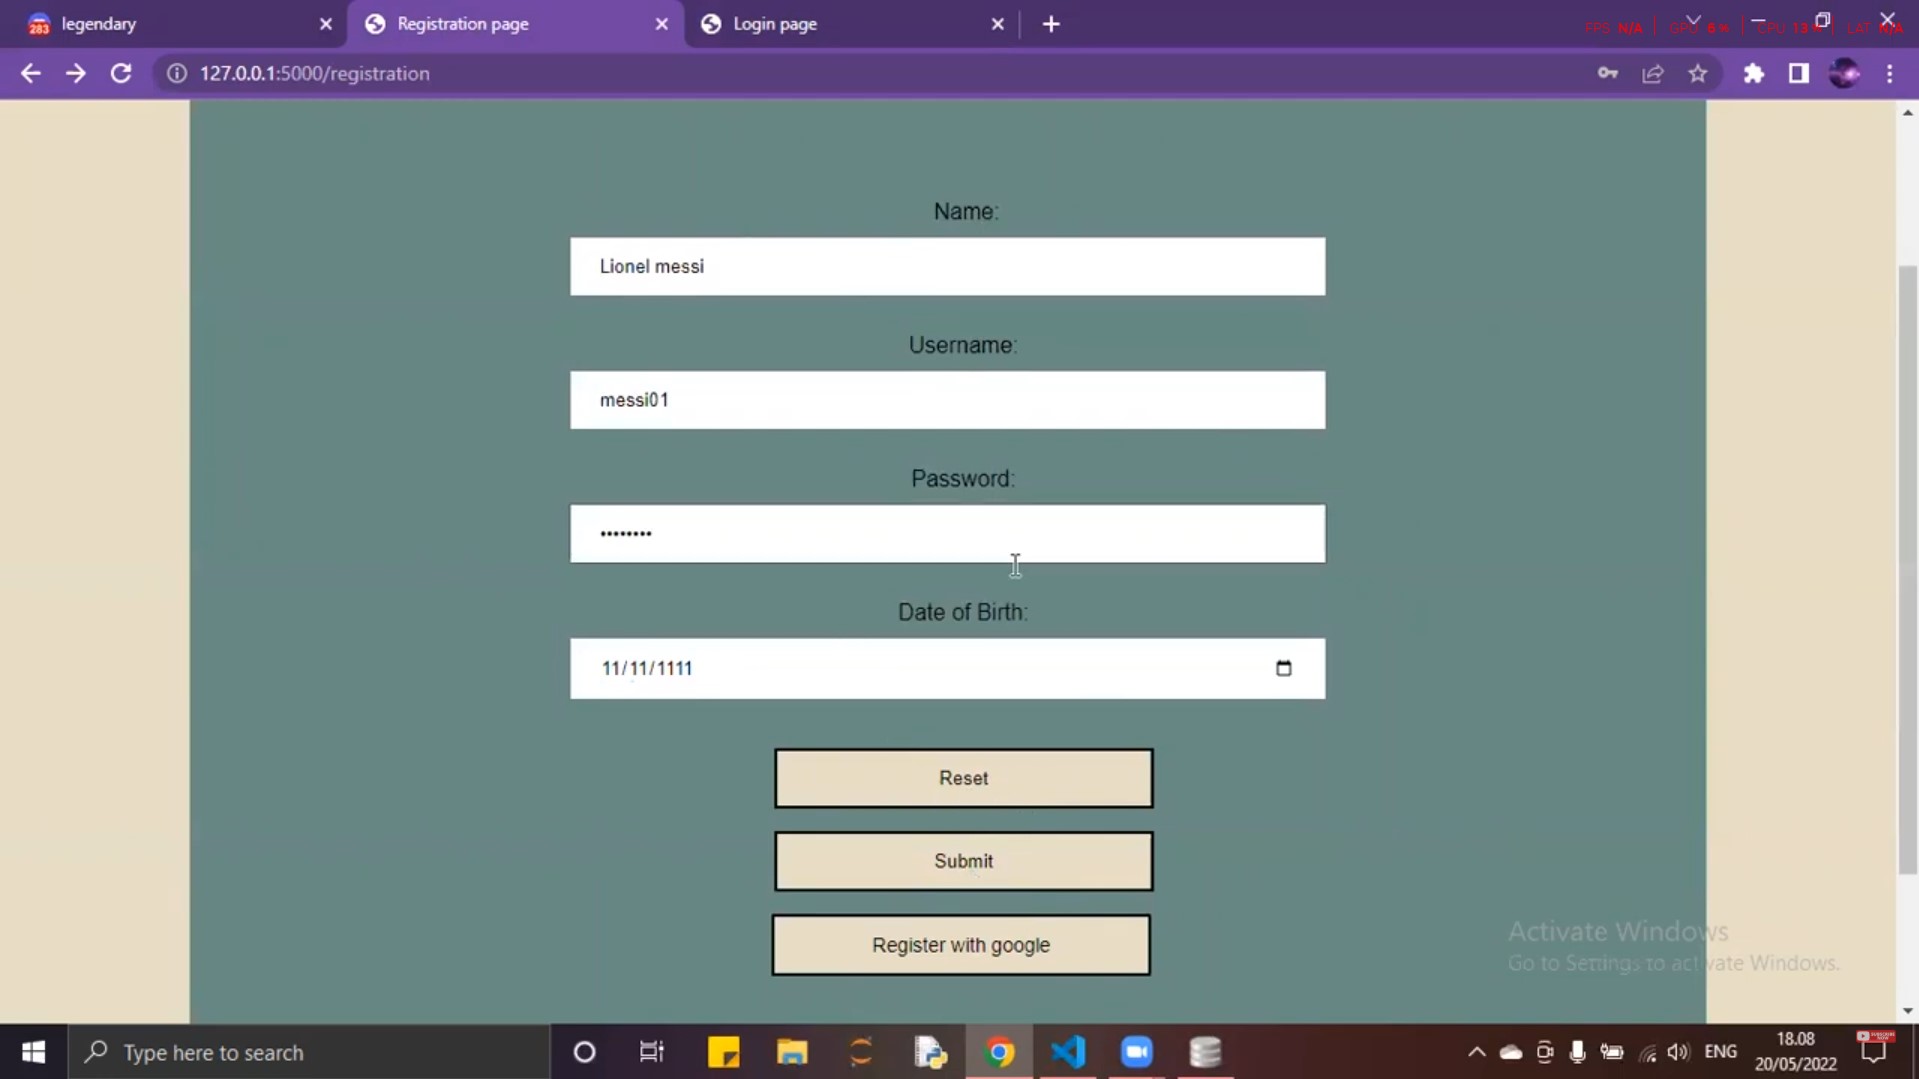Screen dimensions: 1919x1079
Task: Open the Date of Birth calendar picker
Action: 1284,668
